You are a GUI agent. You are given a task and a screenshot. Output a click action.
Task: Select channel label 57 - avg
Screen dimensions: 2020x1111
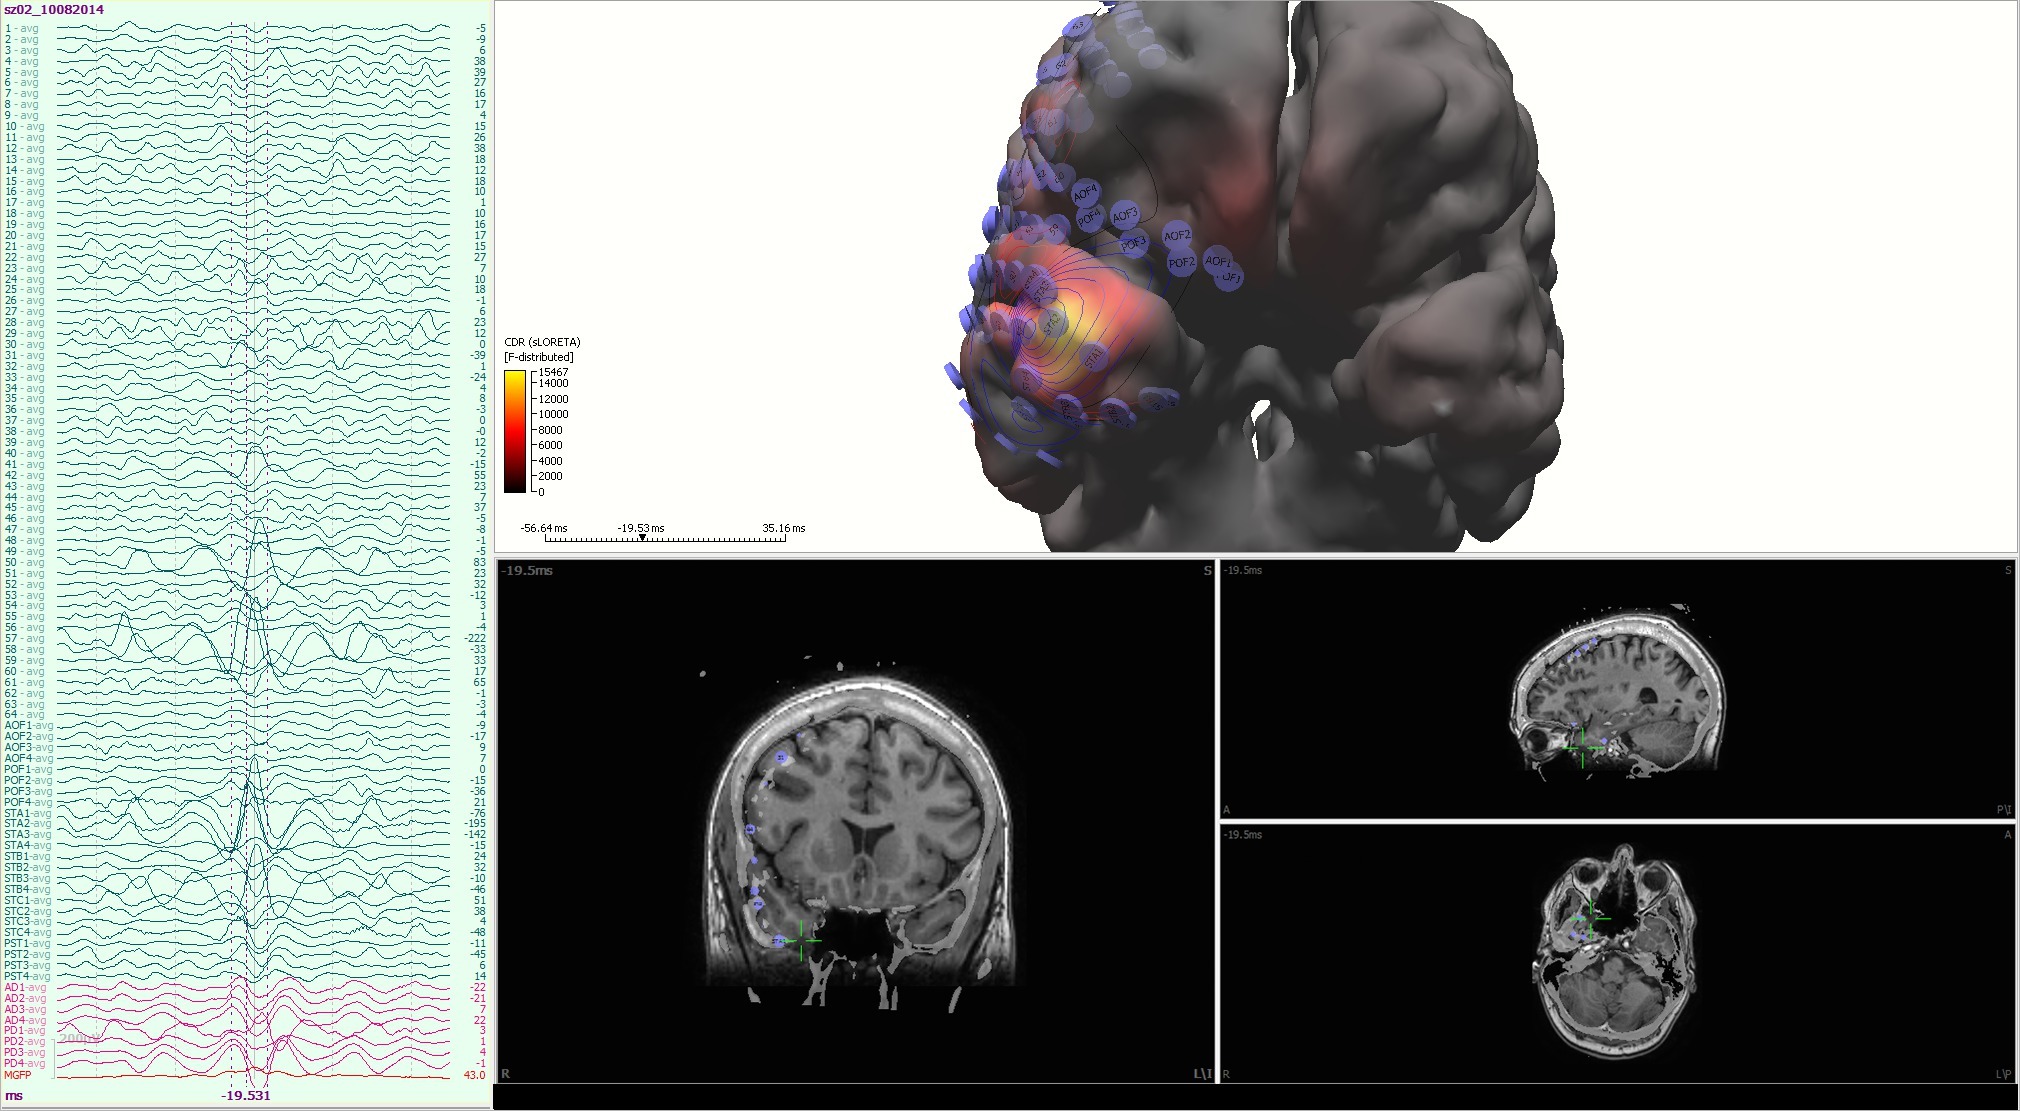(x=25, y=638)
